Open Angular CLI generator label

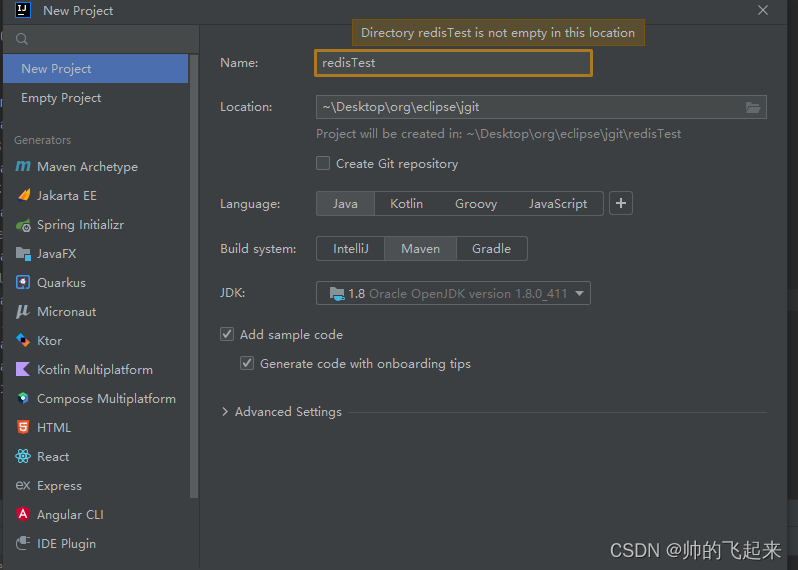click(70, 515)
